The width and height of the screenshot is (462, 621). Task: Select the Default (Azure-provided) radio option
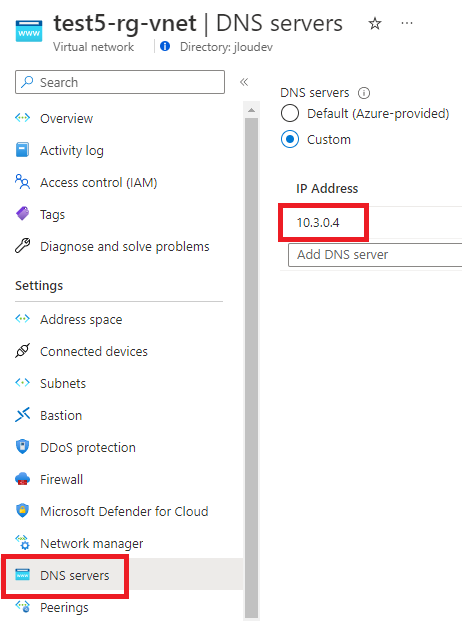290,114
